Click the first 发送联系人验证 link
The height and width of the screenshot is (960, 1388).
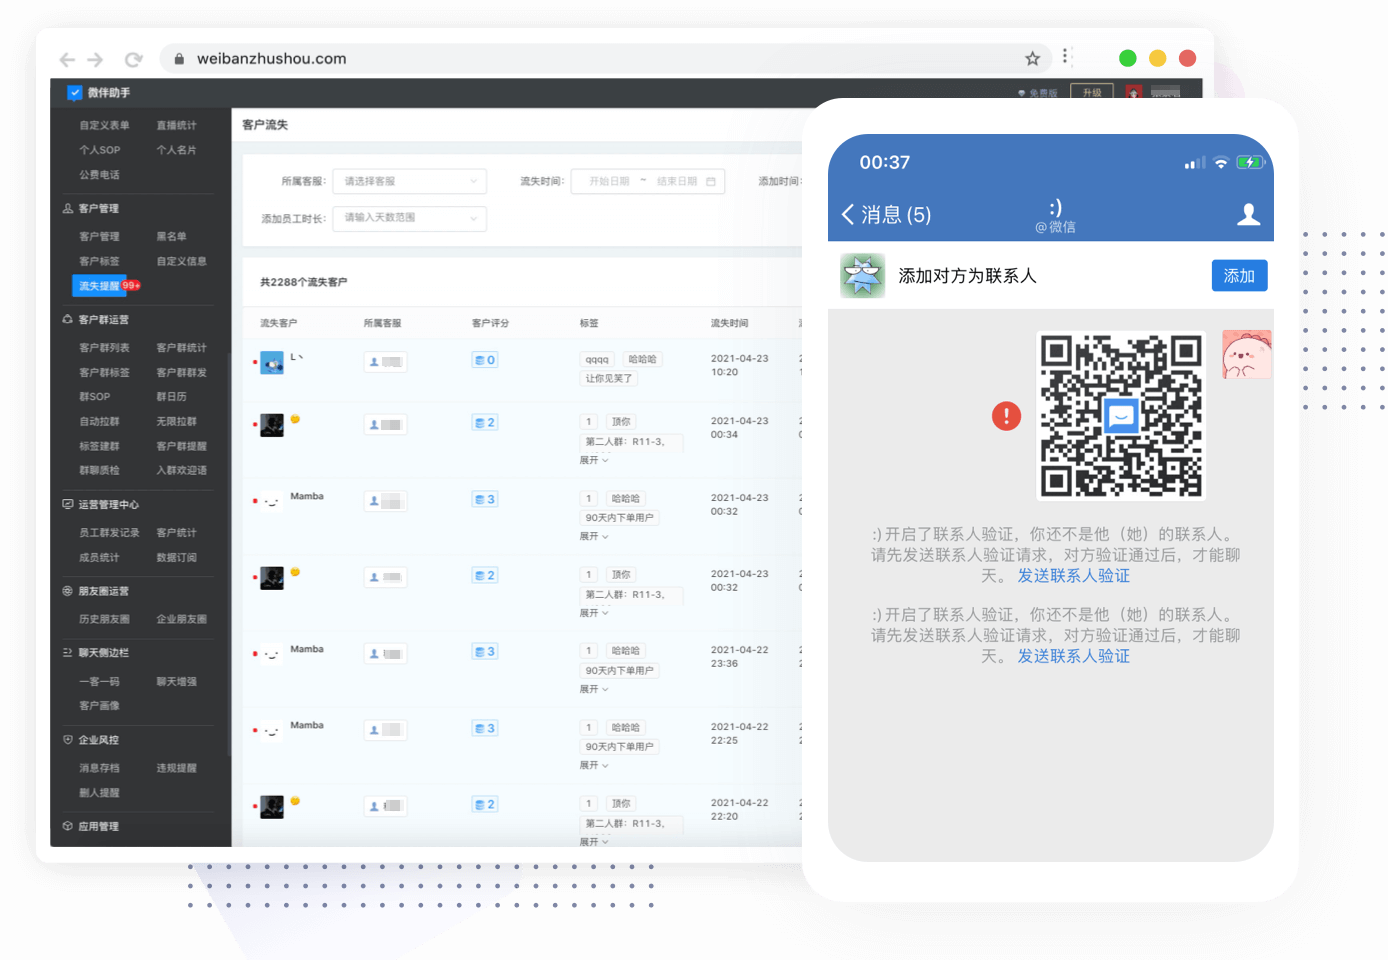coord(1074,576)
